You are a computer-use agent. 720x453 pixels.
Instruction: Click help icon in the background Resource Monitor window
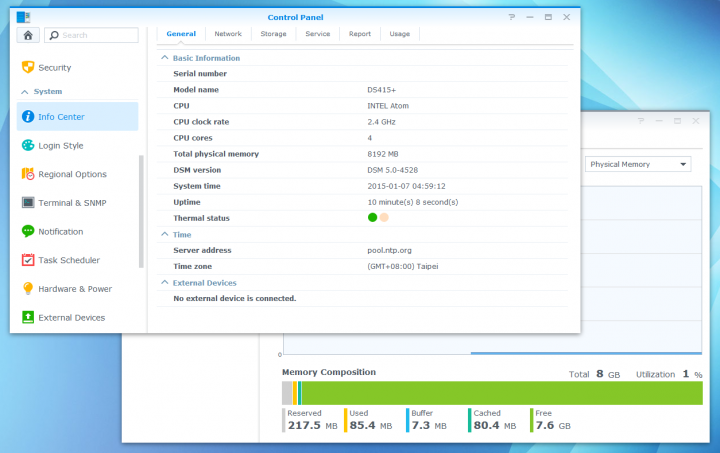641,121
